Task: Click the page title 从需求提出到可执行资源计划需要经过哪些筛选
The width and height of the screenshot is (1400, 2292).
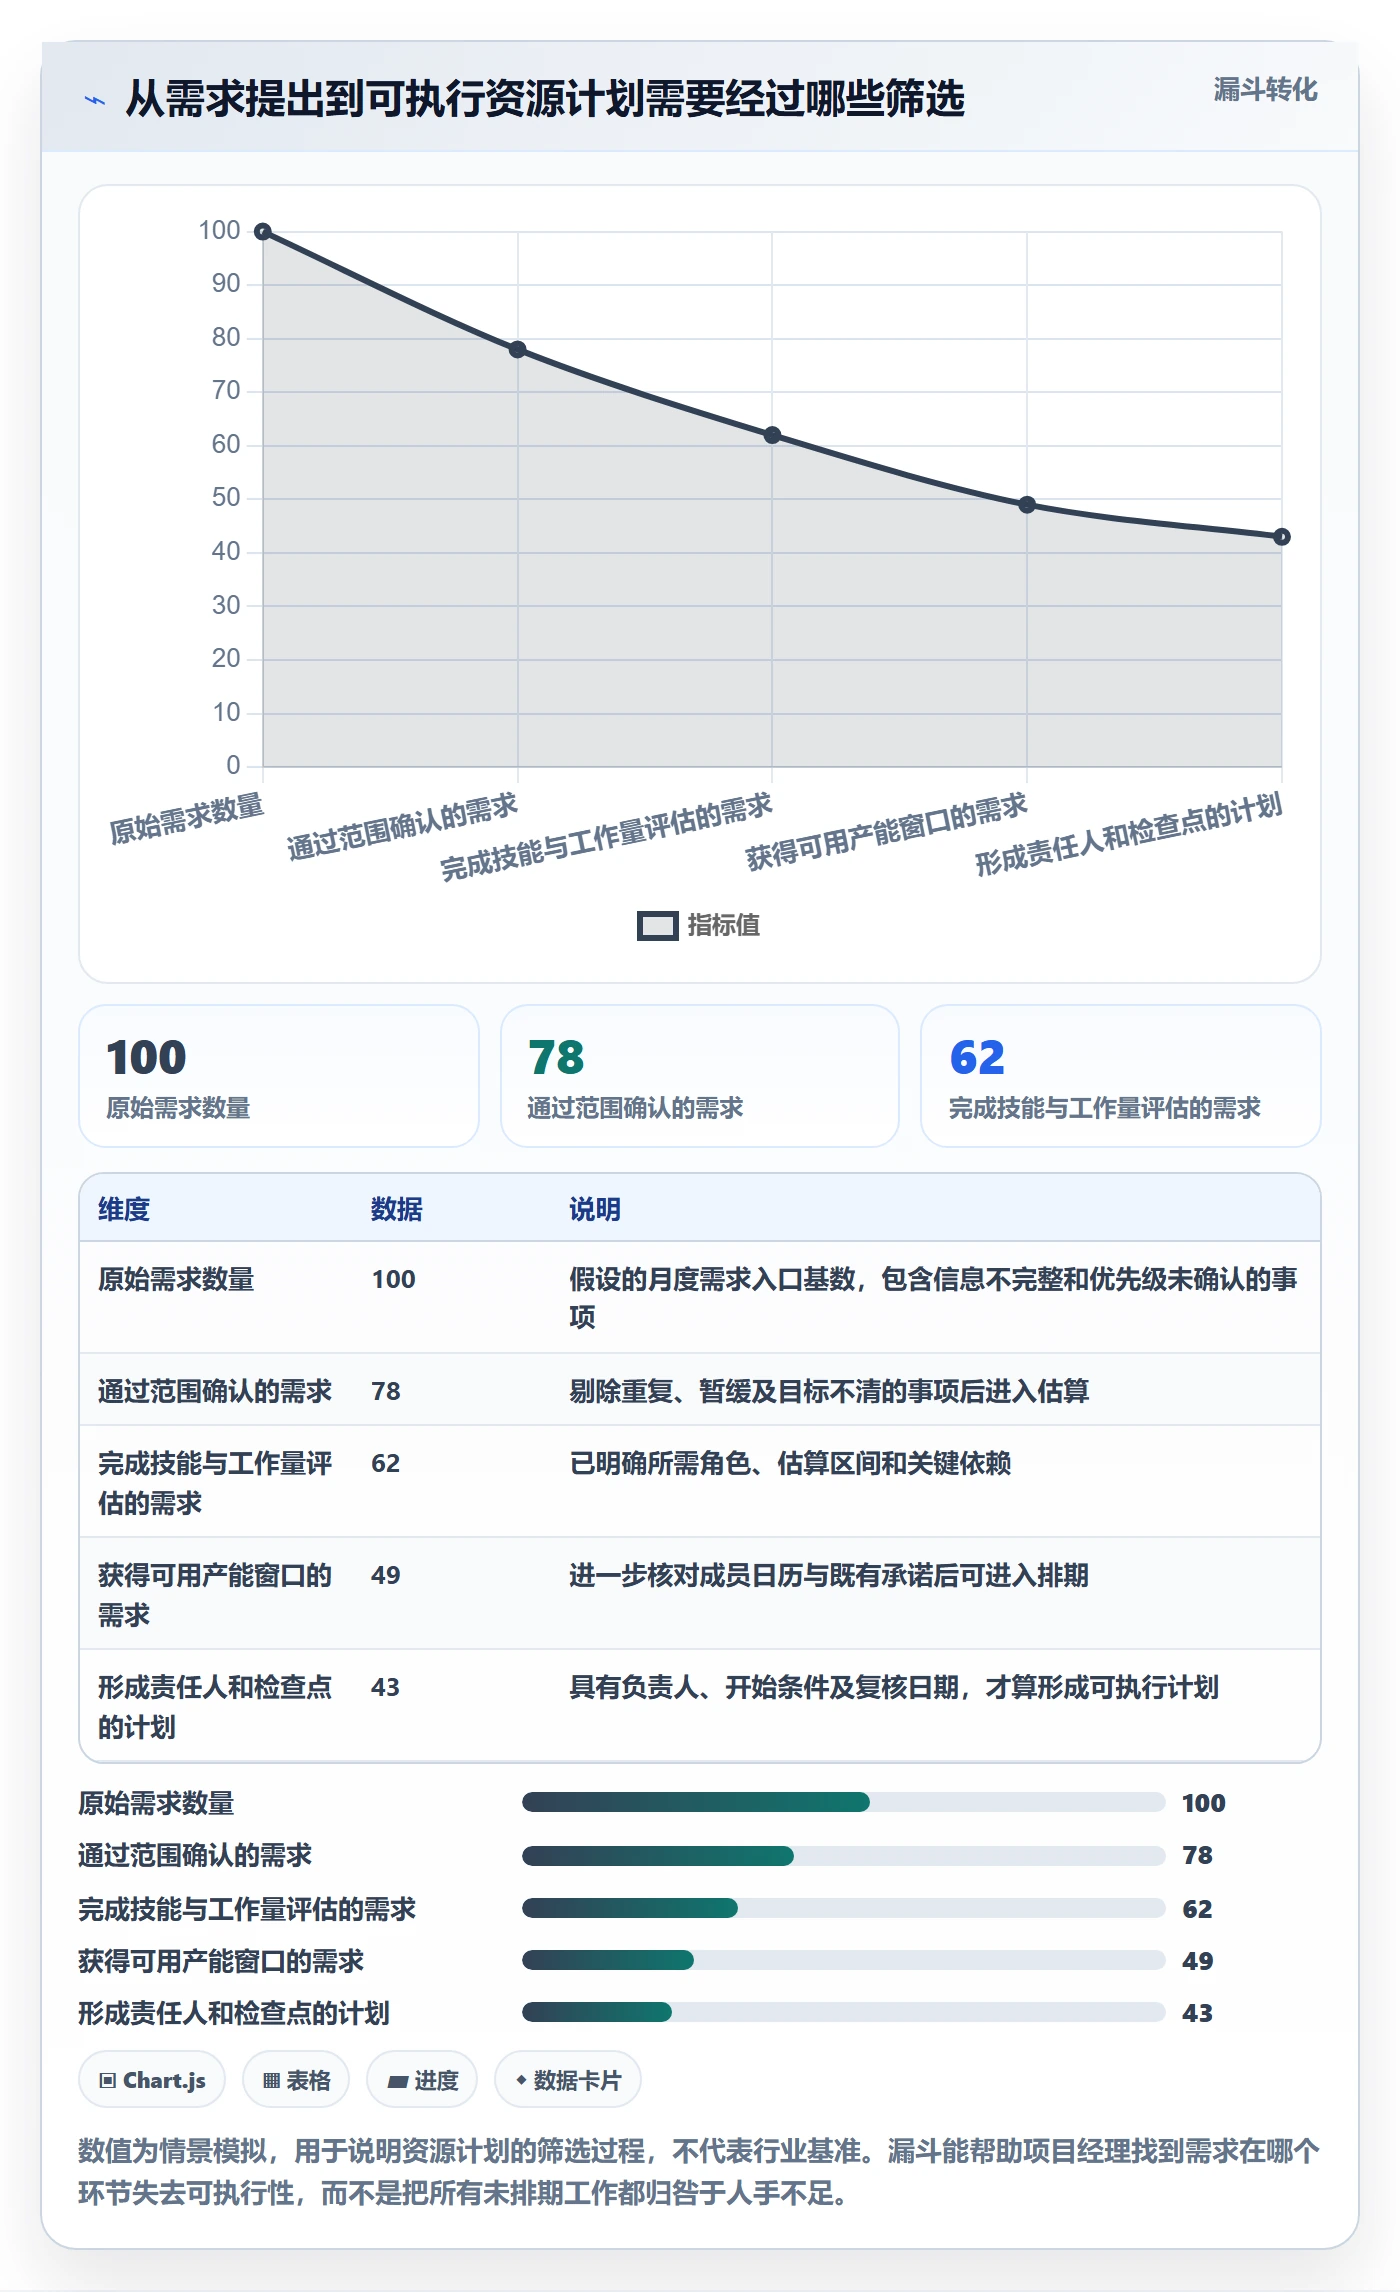Action: [x=545, y=99]
